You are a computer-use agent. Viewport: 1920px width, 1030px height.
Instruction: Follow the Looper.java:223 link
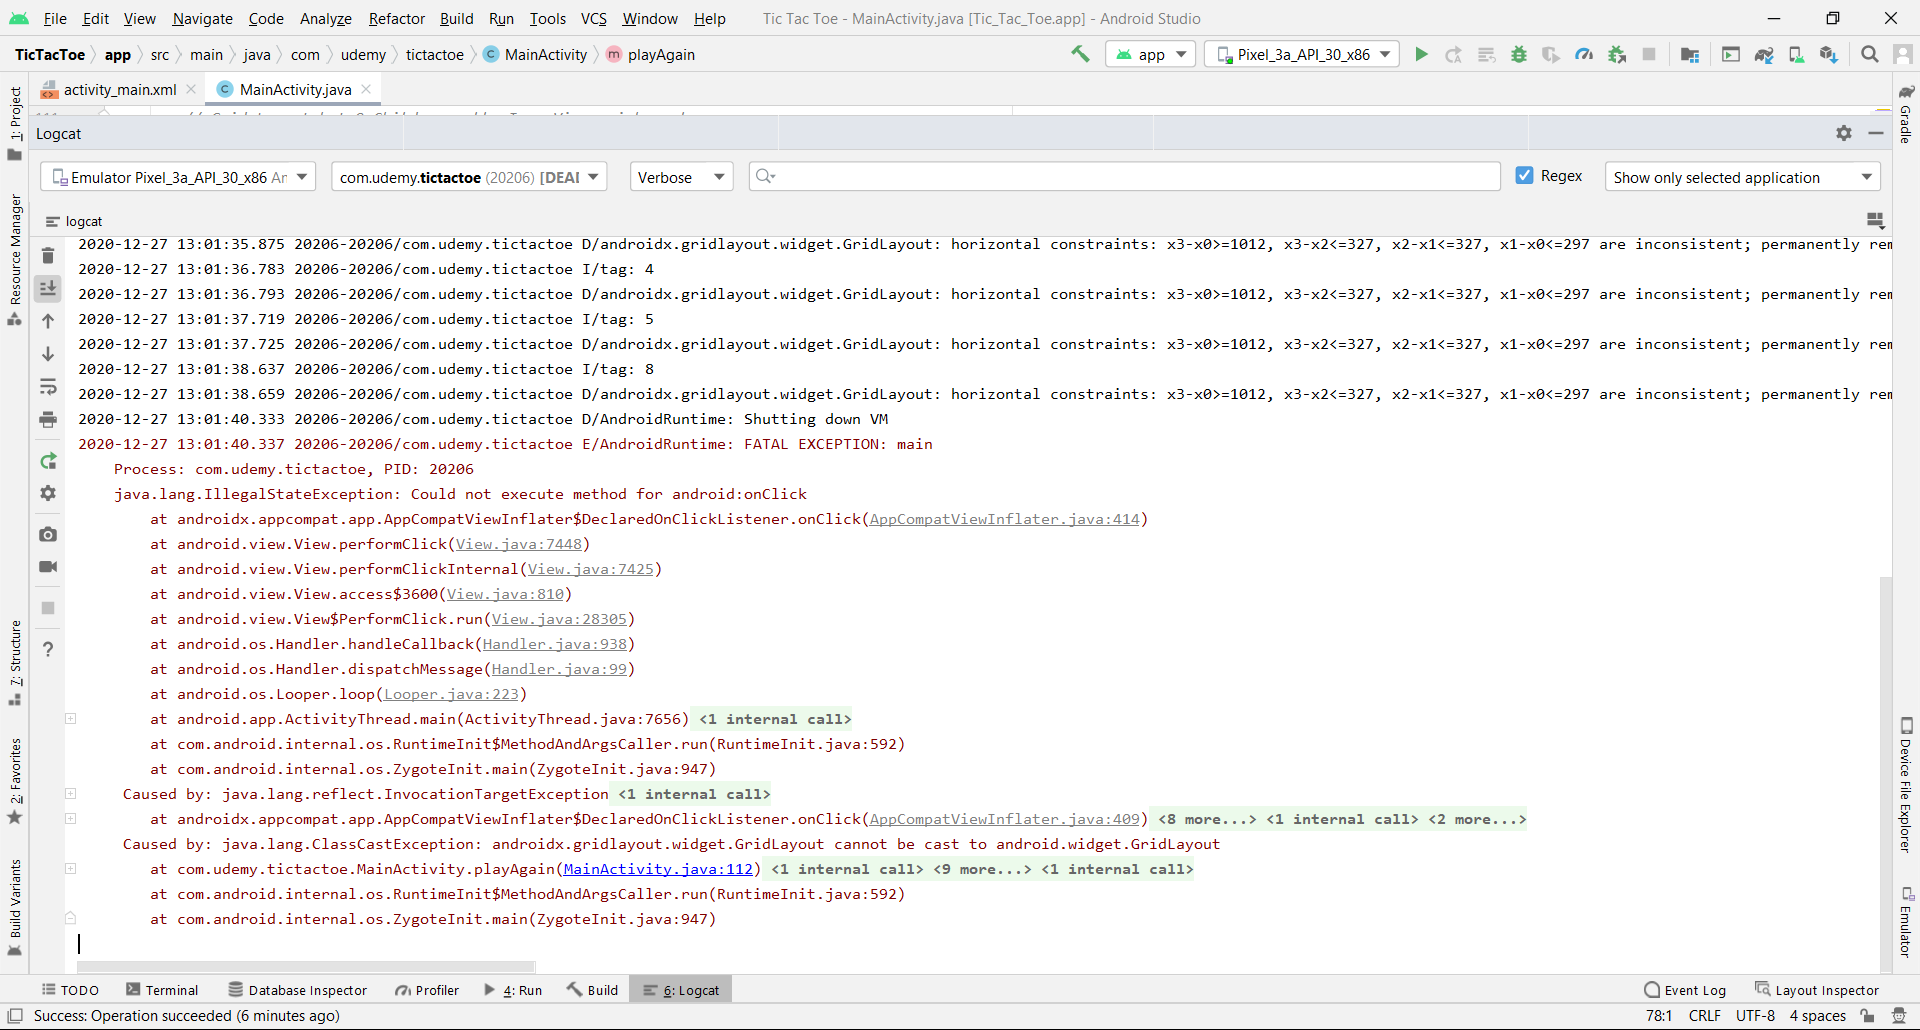pos(451,694)
